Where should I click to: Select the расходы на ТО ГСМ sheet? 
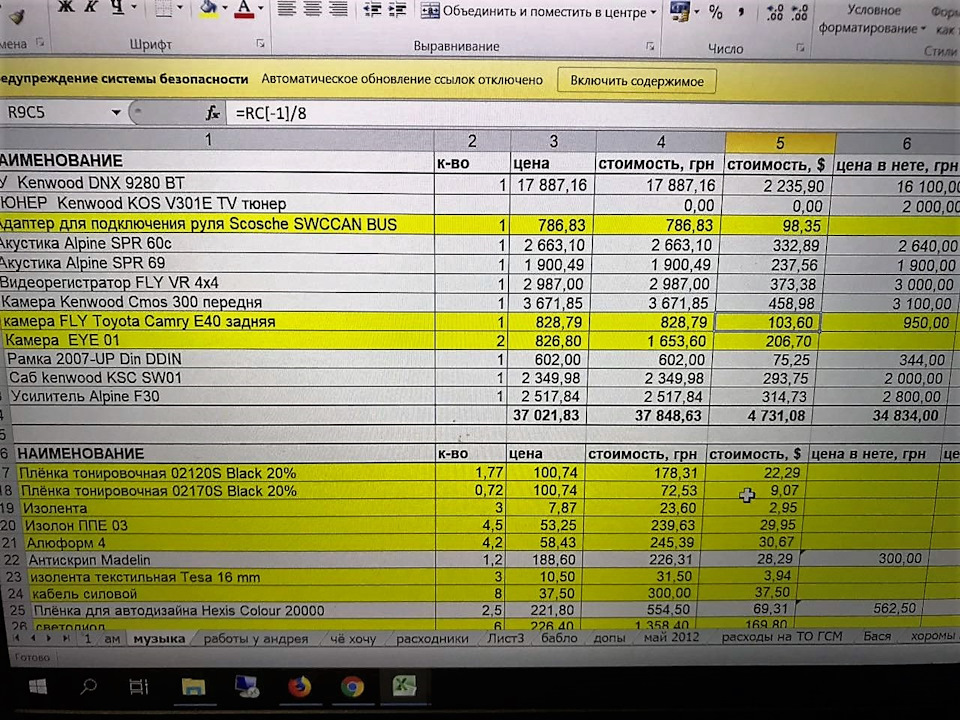click(782, 637)
